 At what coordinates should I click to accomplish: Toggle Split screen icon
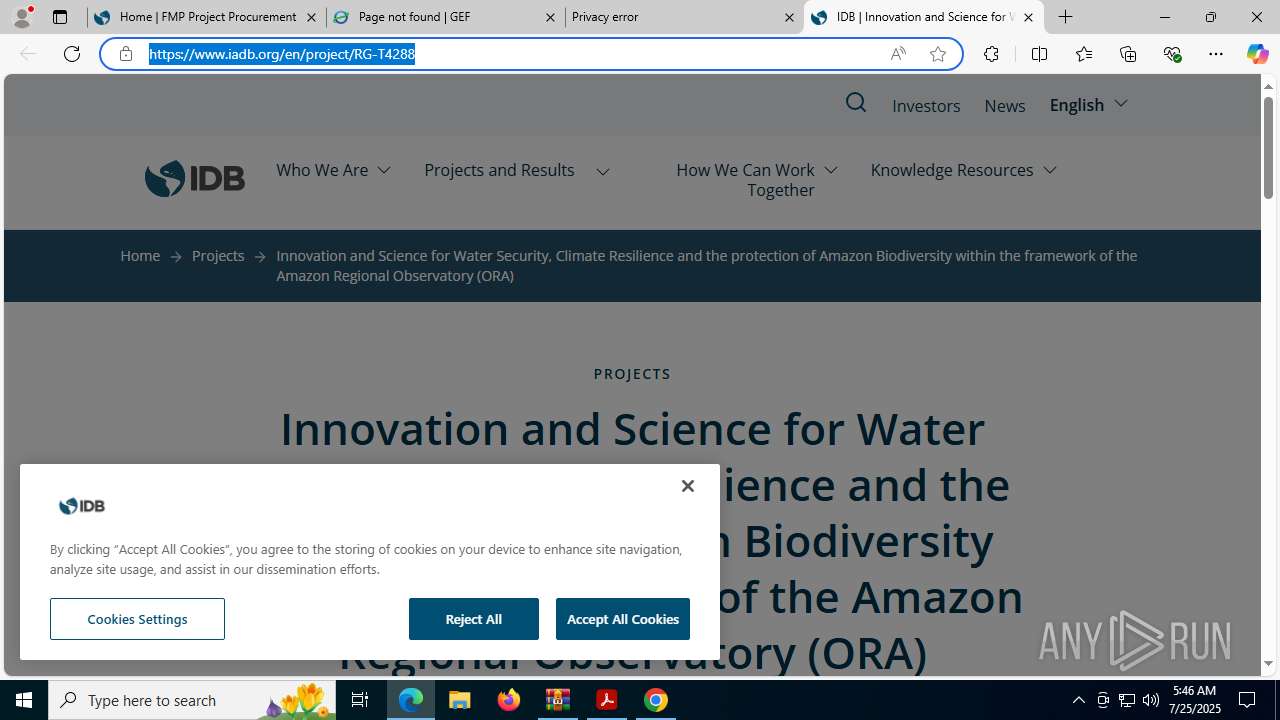pos(1039,54)
